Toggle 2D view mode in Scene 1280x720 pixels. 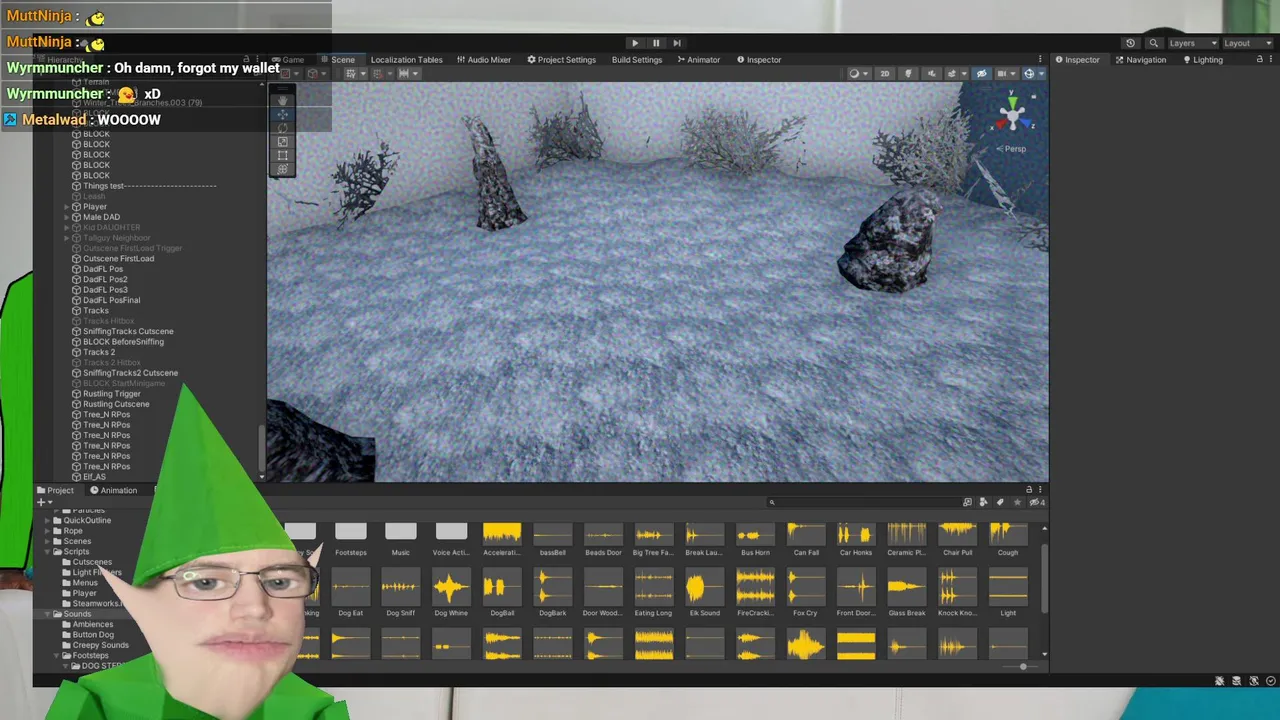pos(884,74)
